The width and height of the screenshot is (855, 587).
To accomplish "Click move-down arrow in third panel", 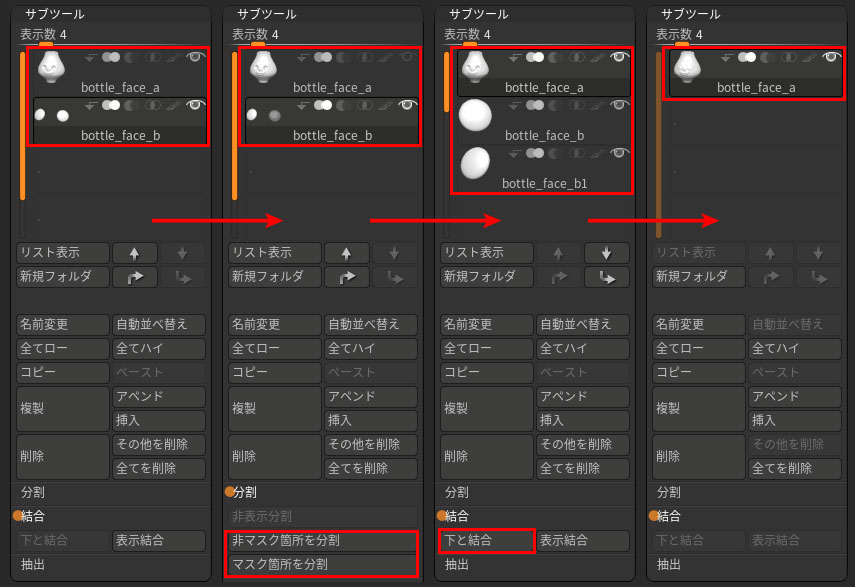I will pos(606,253).
